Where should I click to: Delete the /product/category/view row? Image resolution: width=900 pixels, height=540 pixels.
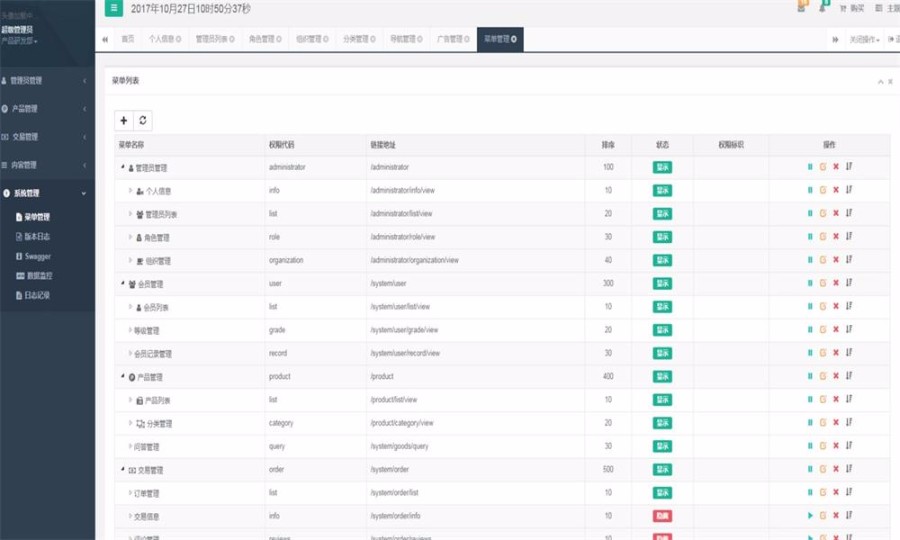(x=836, y=423)
